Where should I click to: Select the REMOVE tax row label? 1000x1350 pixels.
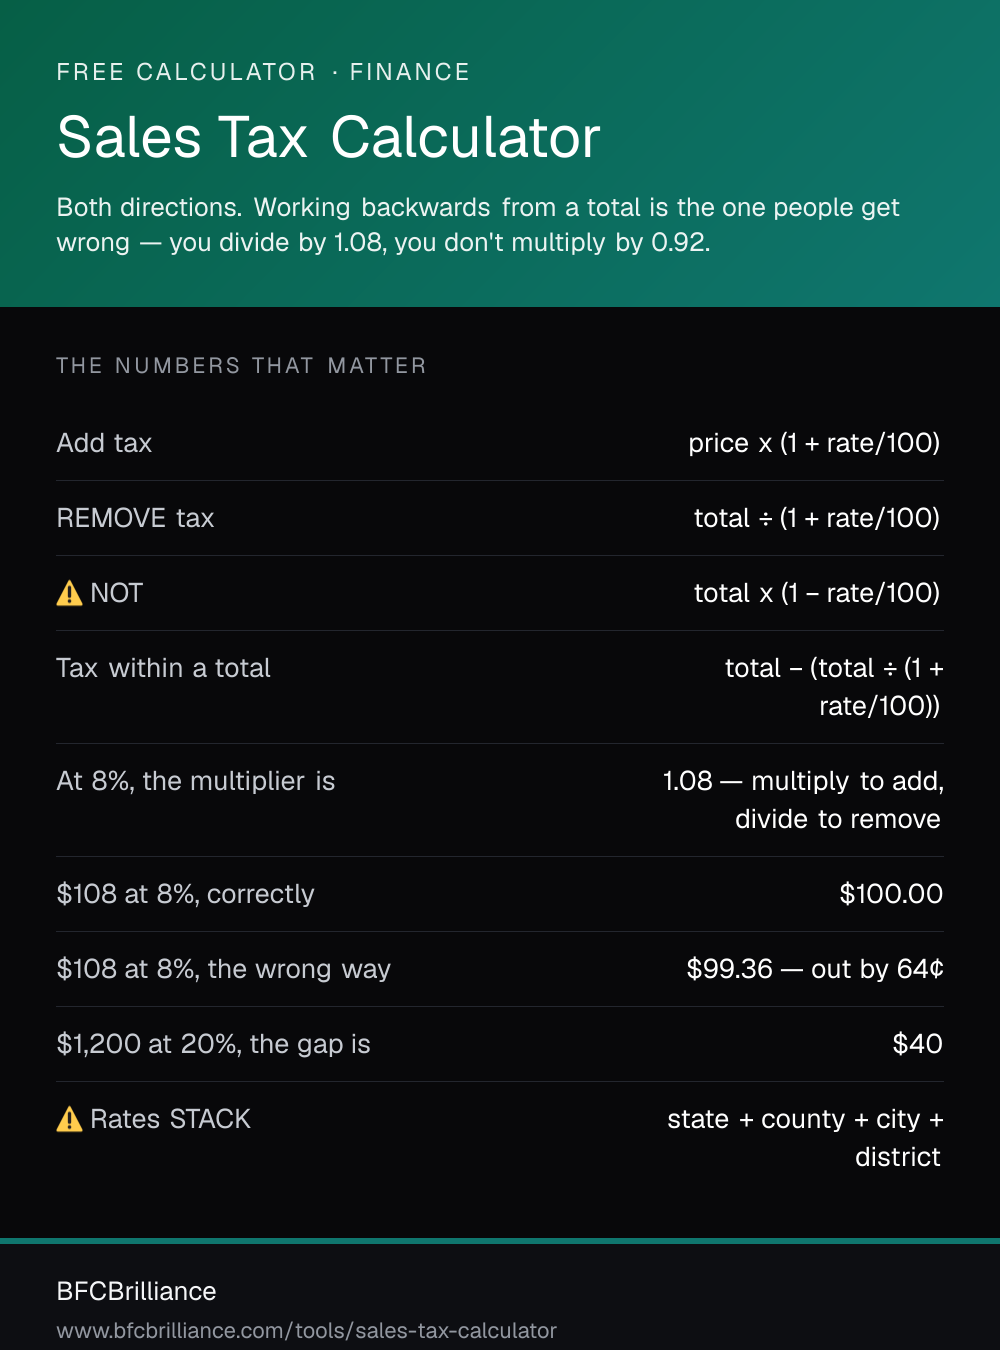[135, 518]
